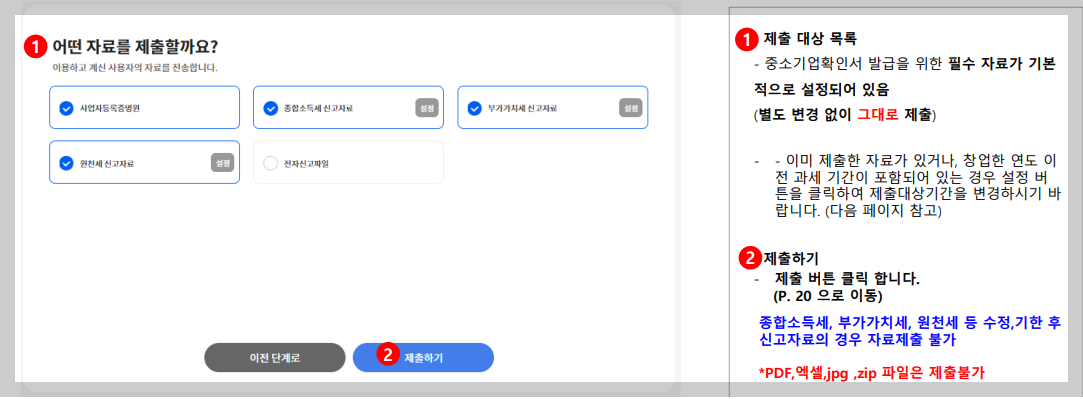Click the text (P. 20 으로 이동)
The image size is (1083, 399).
tap(827, 296)
